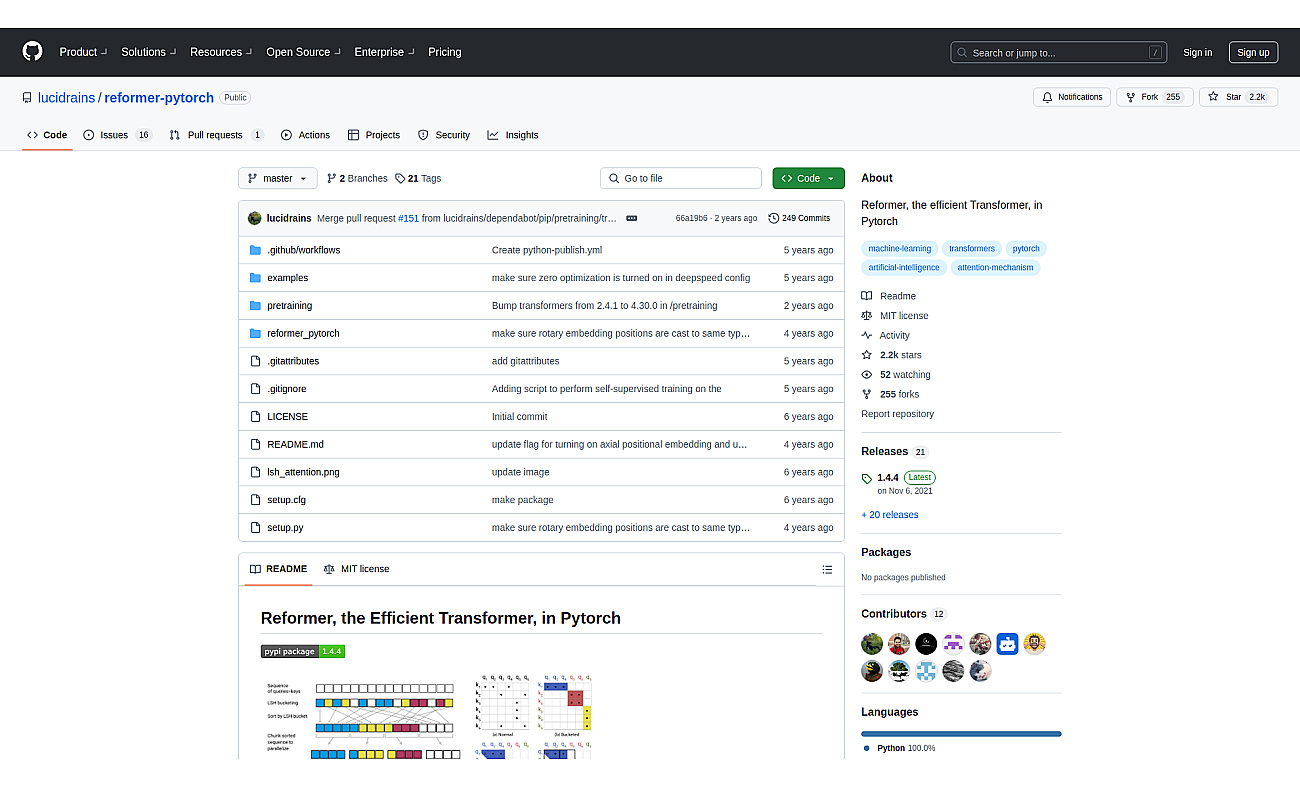Click the Report repository link
Screen dimensions: 1300x788
(x=897, y=414)
